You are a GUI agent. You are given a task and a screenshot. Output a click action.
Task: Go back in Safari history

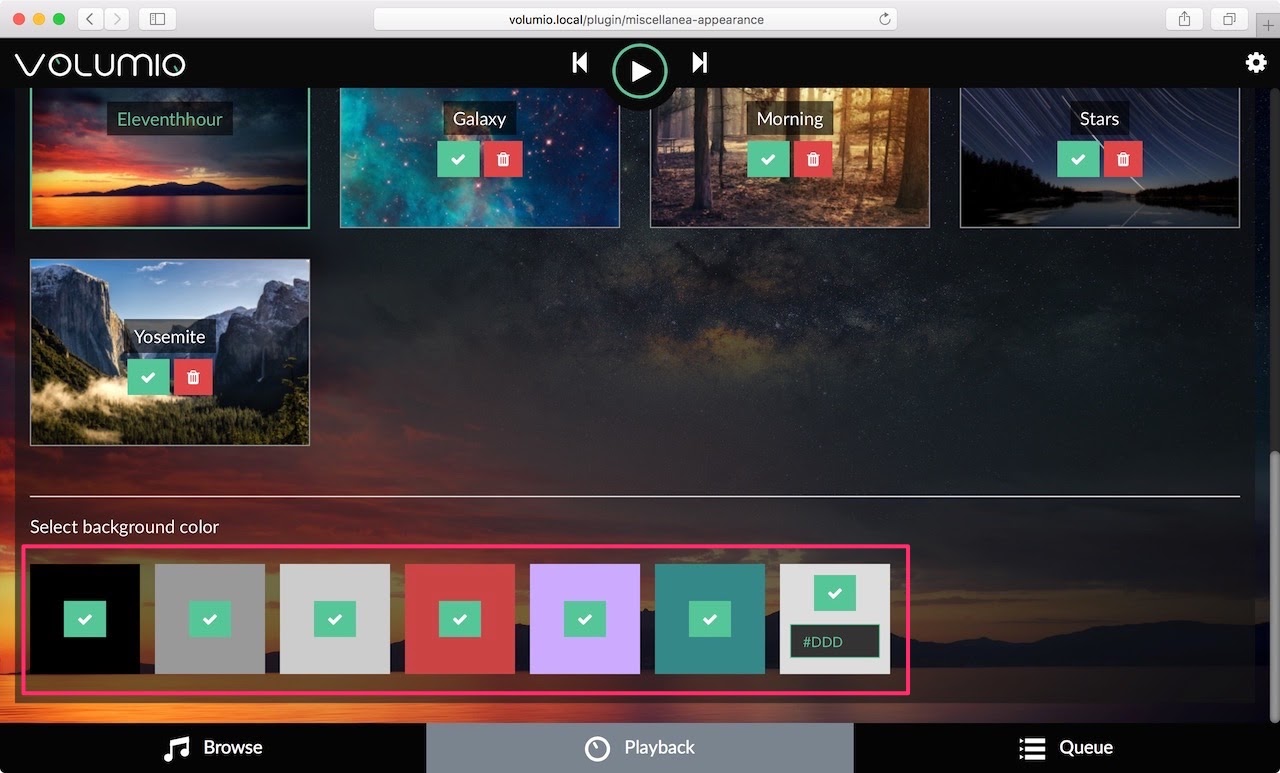(90, 19)
